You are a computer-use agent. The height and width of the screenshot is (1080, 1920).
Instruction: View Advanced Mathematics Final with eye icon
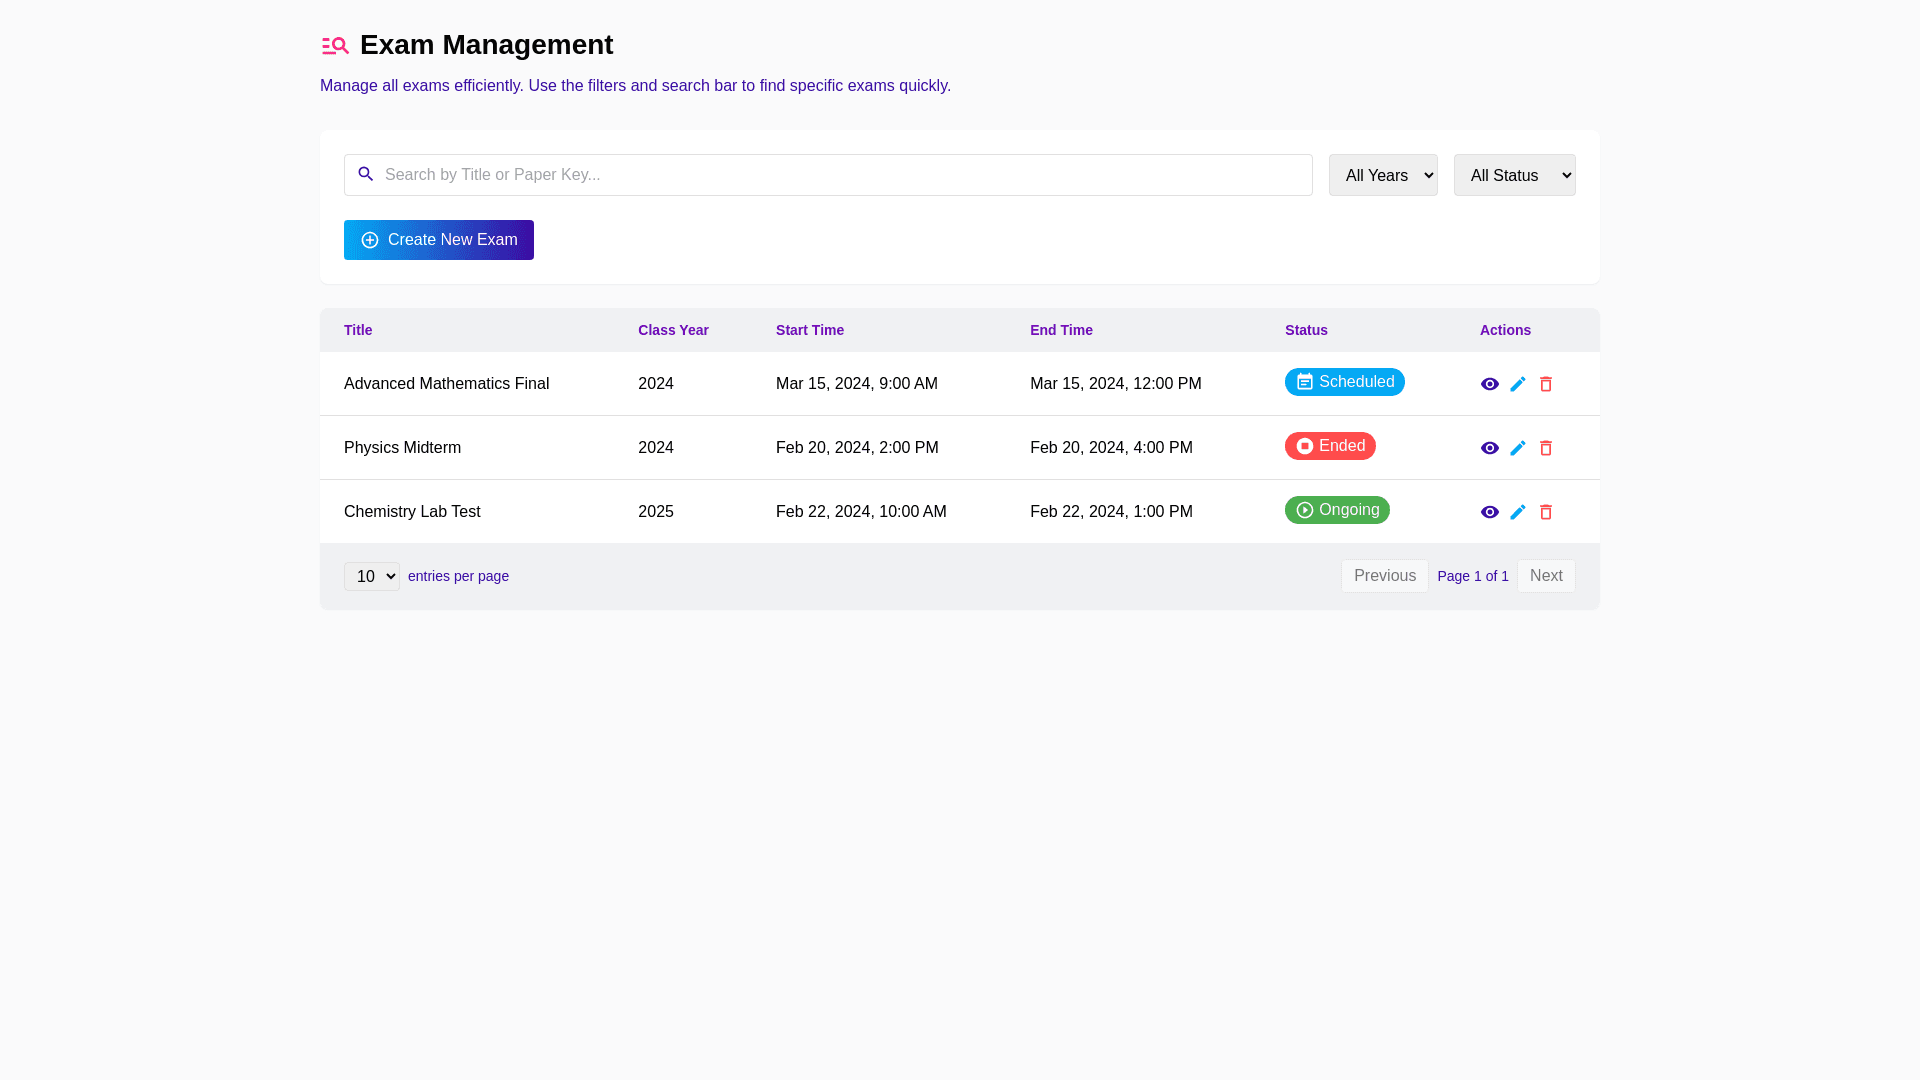coord(1489,384)
